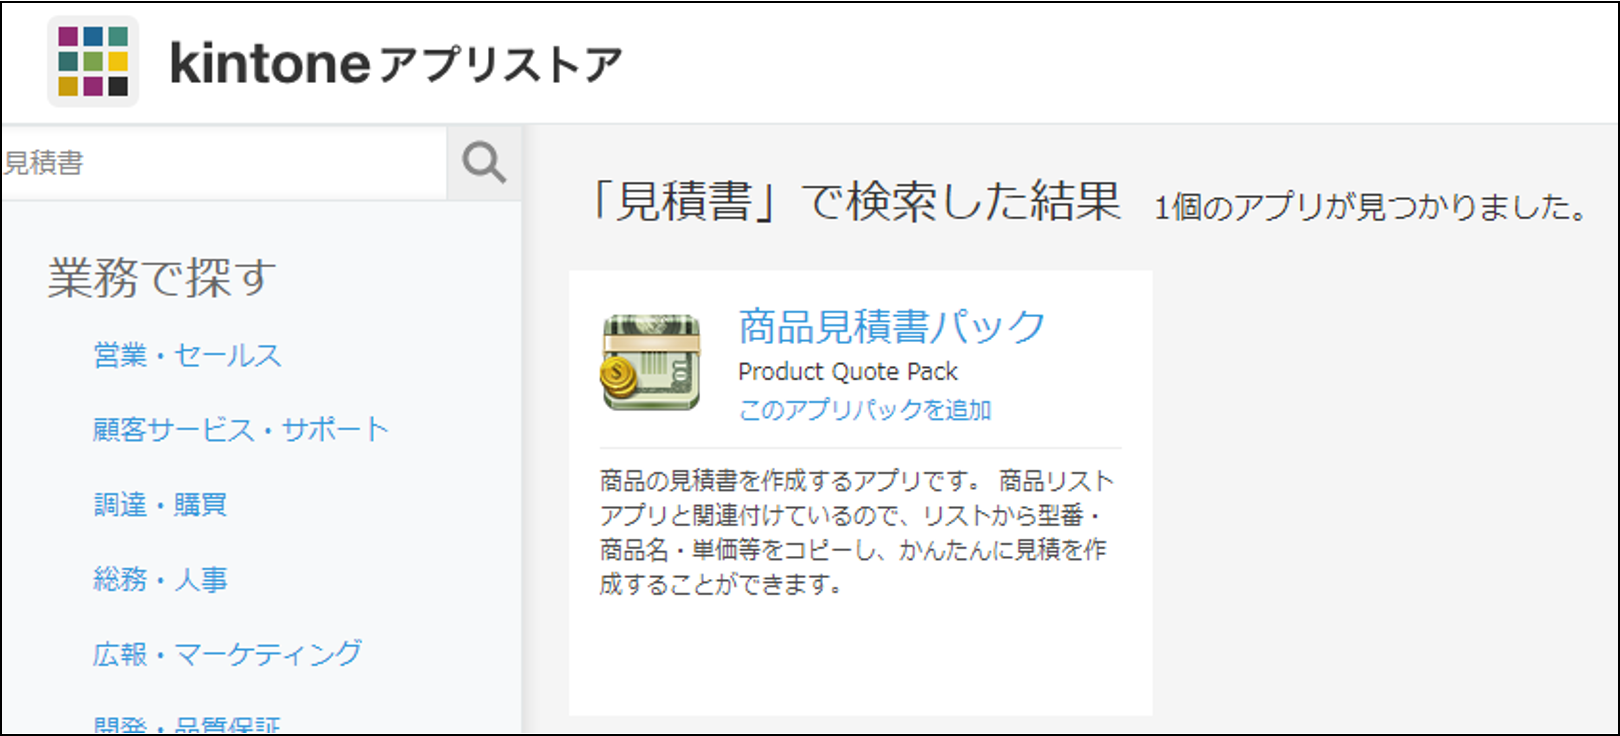Image resolution: width=1620 pixels, height=736 pixels.
Task: Browse the 広報・マーケティング category
Action: (x=227, y=653)
